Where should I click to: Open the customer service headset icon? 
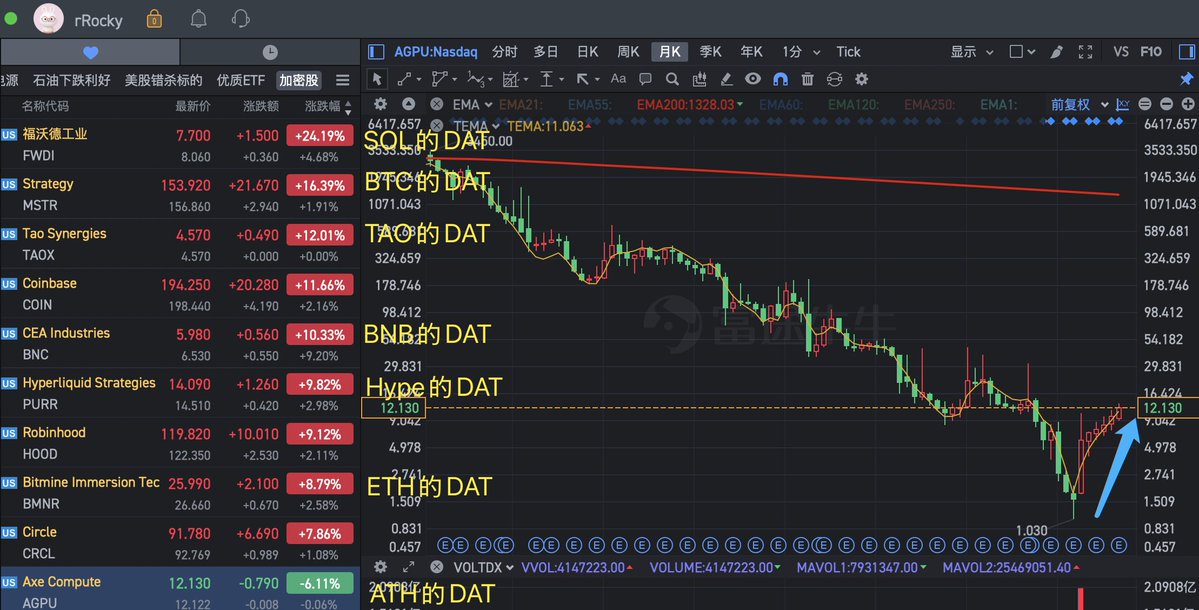tap(241, 18)
